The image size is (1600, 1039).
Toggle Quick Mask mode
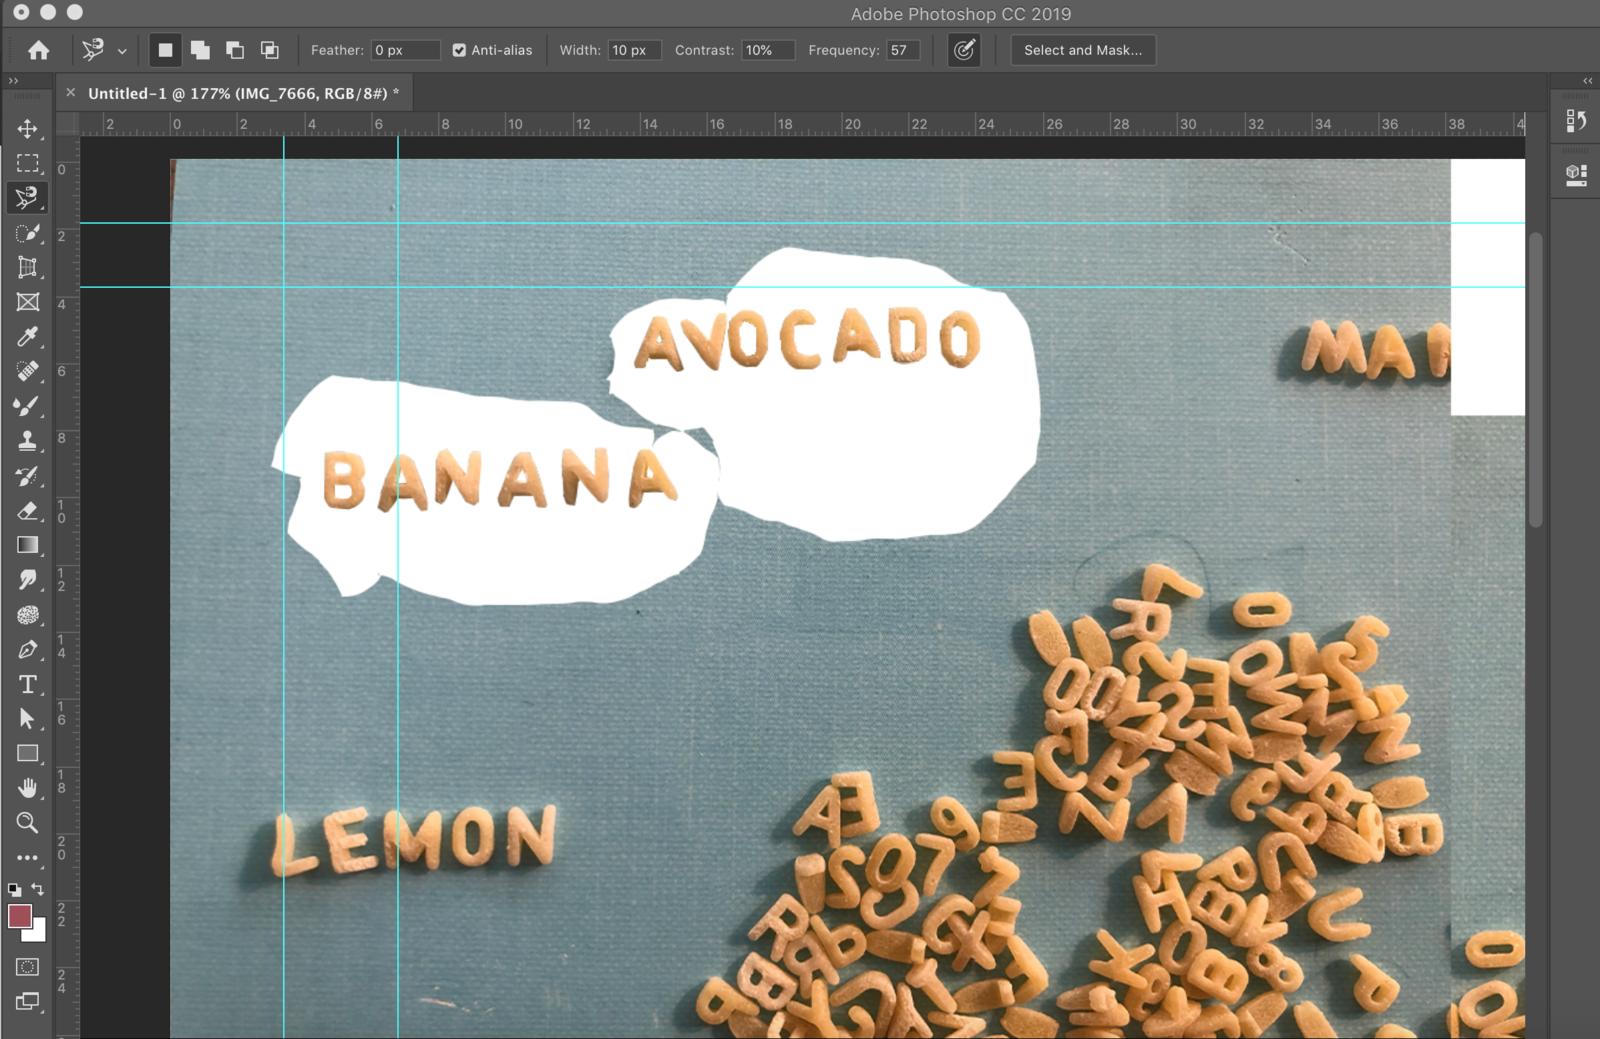tap(28, 967)
